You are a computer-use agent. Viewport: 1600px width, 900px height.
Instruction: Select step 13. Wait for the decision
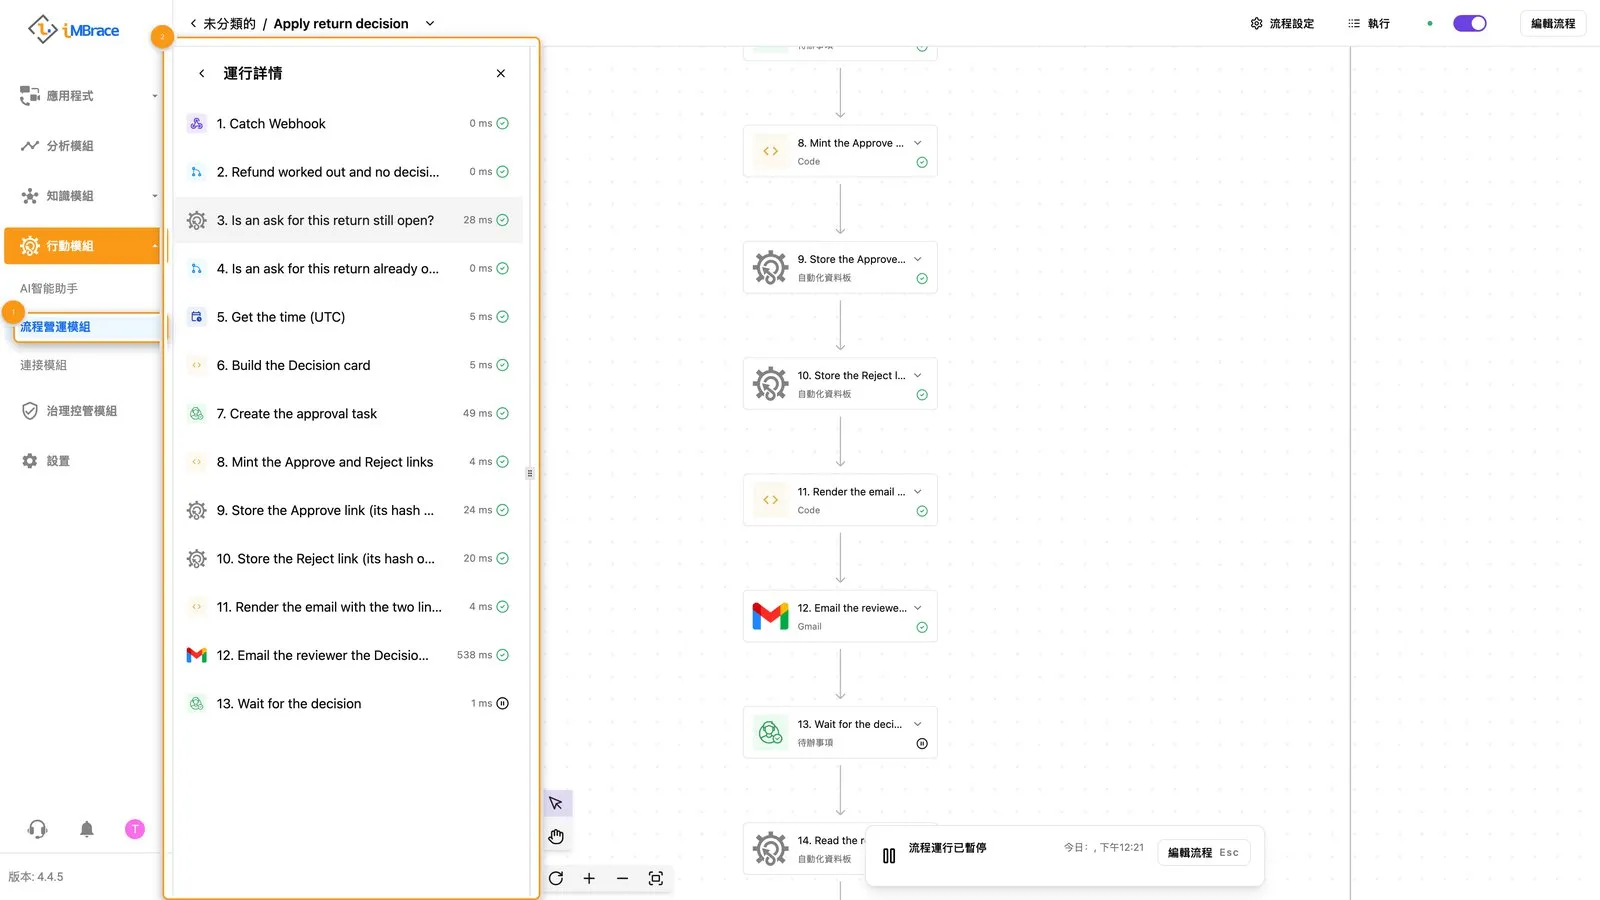point(349,704)
